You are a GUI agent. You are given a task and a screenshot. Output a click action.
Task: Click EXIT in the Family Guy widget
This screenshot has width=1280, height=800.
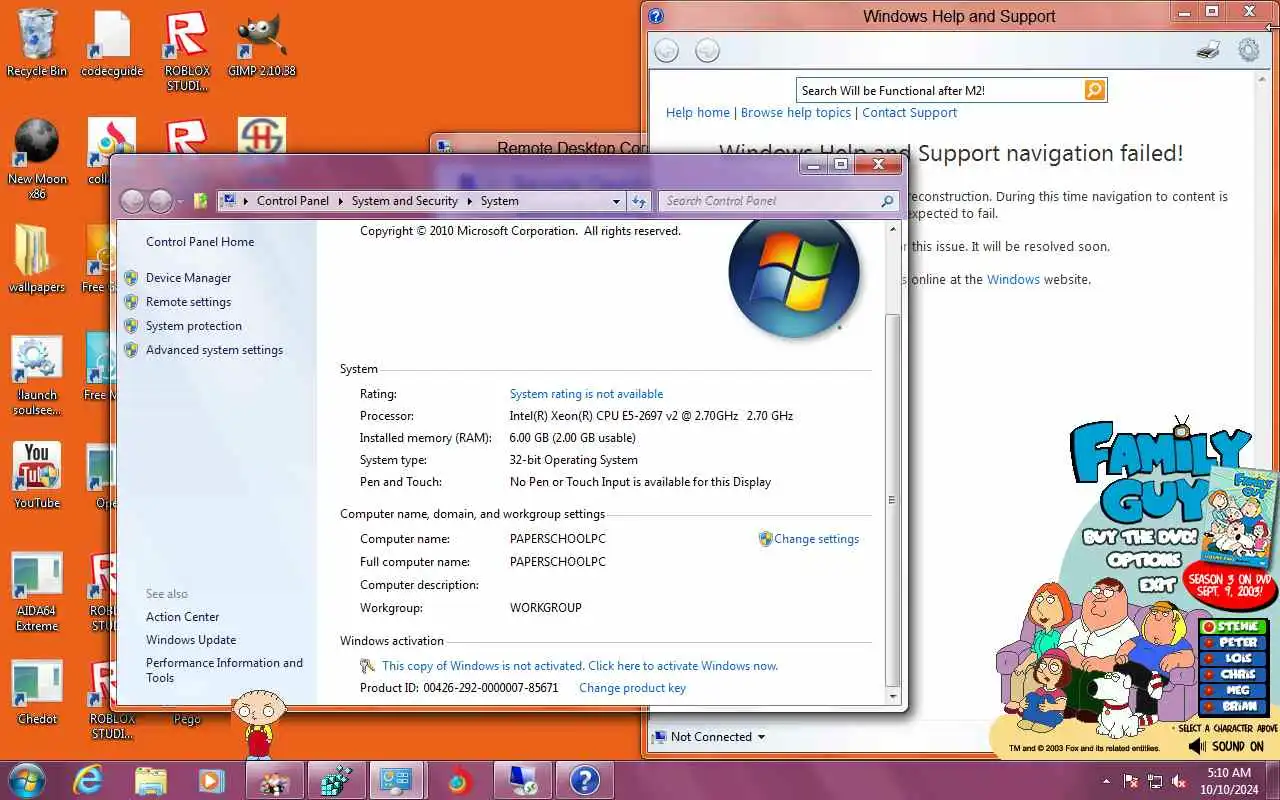coord(1157,584)
